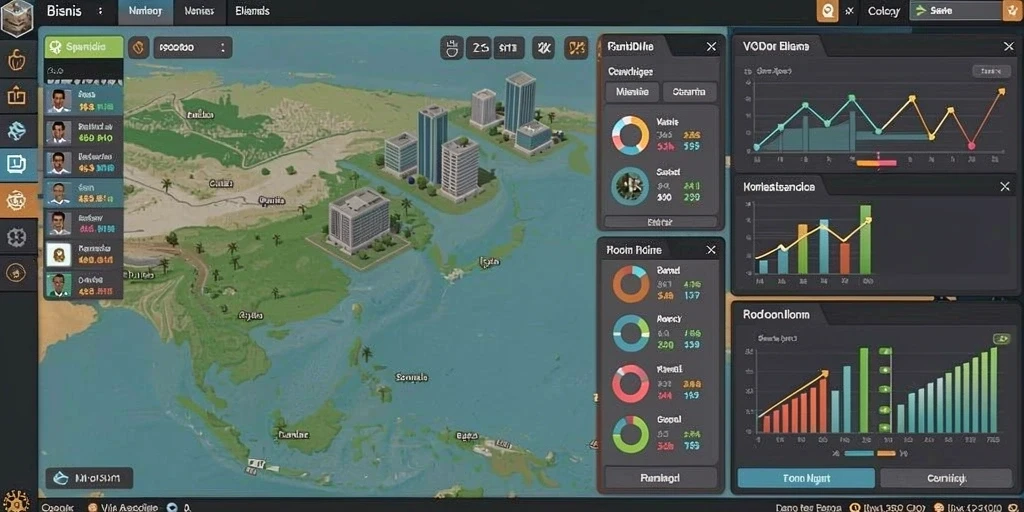Screen dimensions: 1024x512
Task: Click the button at bottom of RantiDihe panel
Action: click(x=660, y=222)
